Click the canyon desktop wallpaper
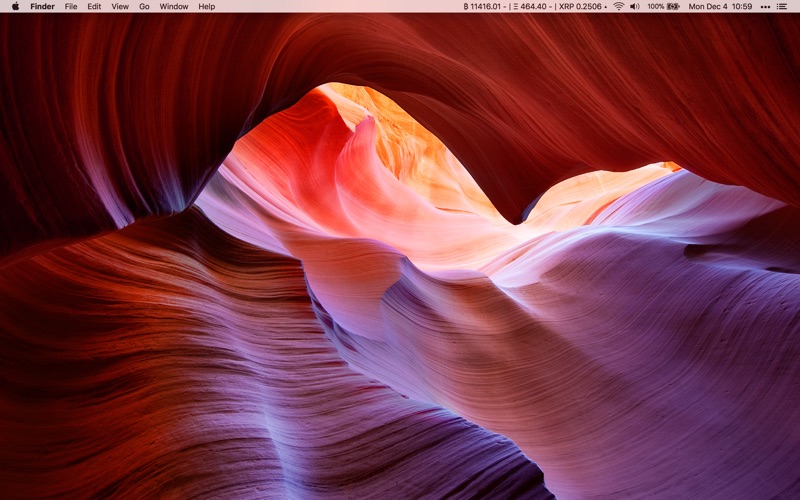Viewport: 800px width, 500px height. click(x=400, y=256)
